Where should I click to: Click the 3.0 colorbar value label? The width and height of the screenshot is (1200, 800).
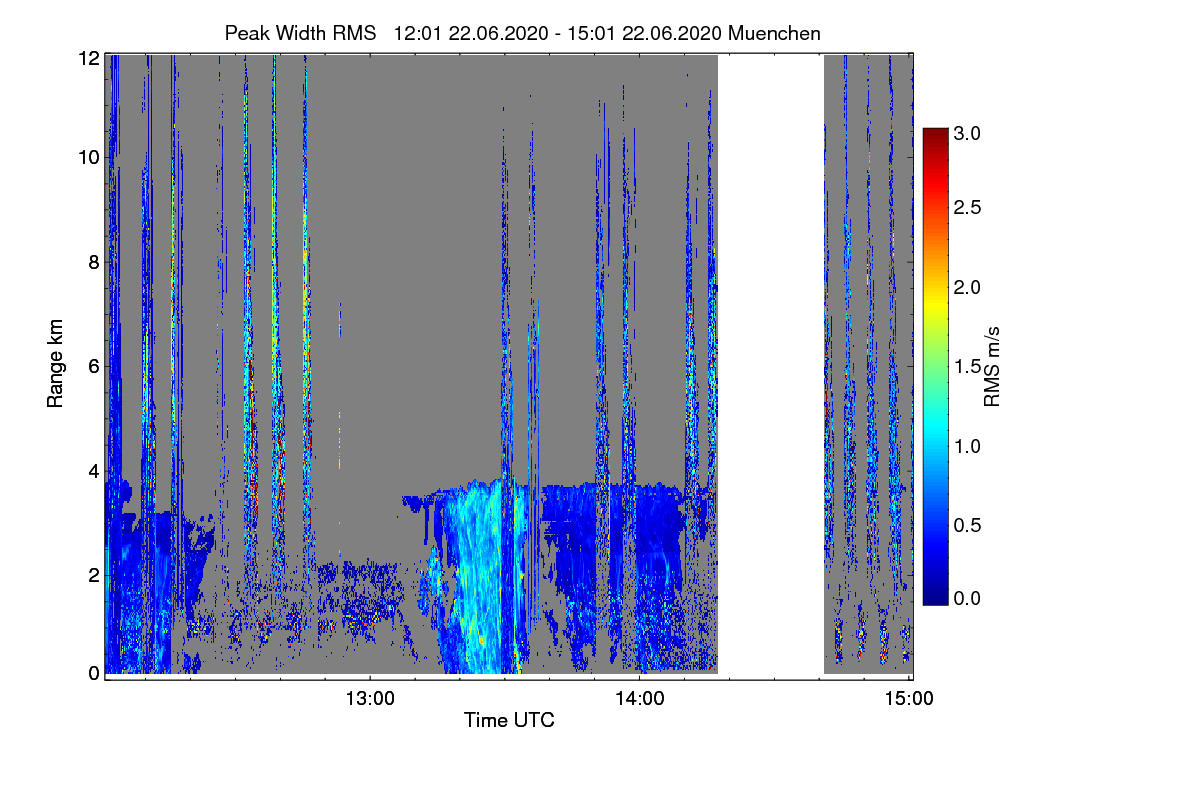click(968, 132)
